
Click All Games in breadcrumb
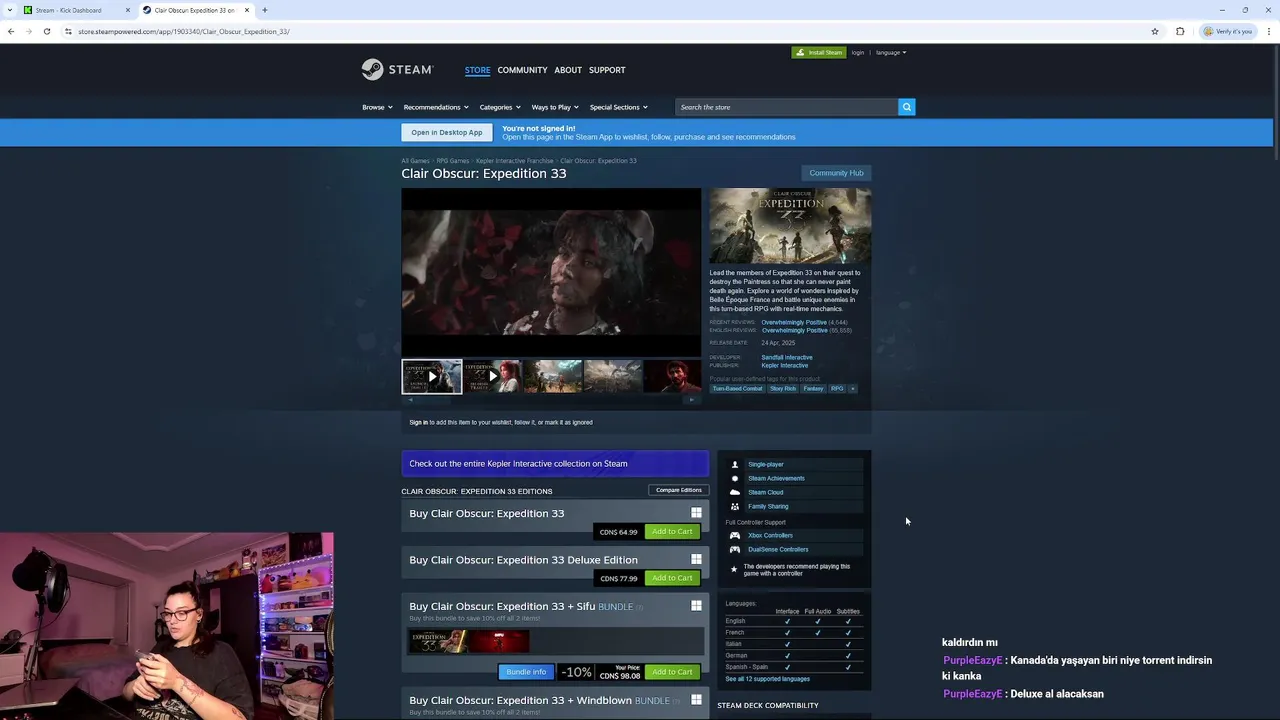pos(415,160)
